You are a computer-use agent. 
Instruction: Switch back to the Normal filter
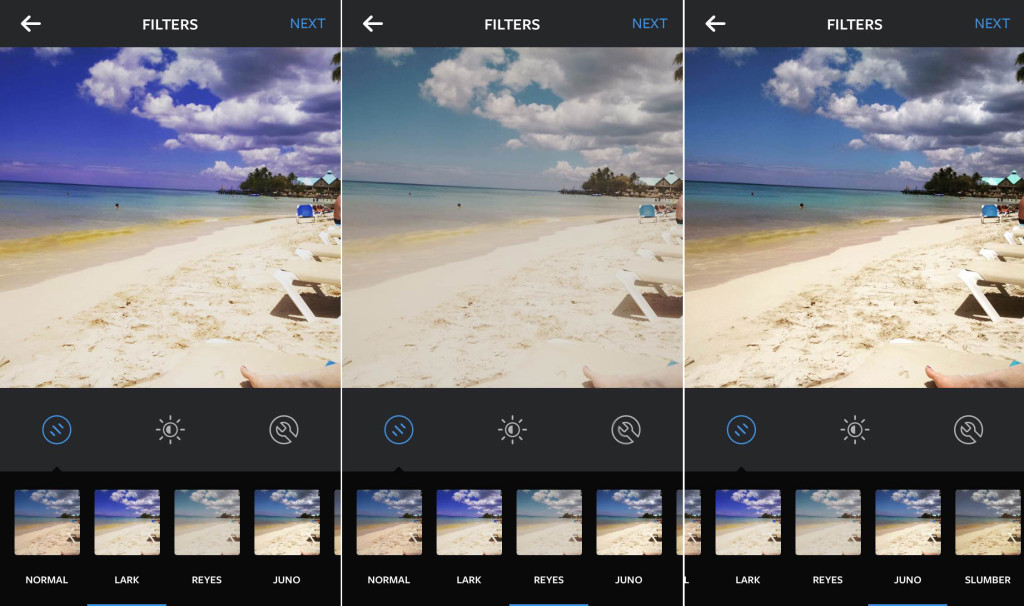[46, 521]
